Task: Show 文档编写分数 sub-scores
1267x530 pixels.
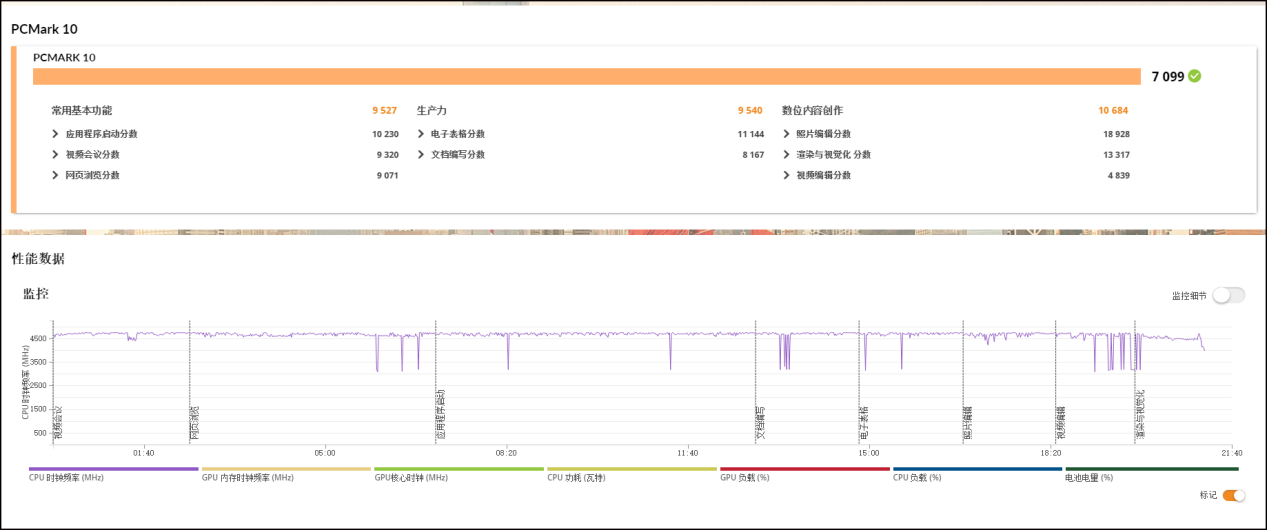Action: click(421, 155)
